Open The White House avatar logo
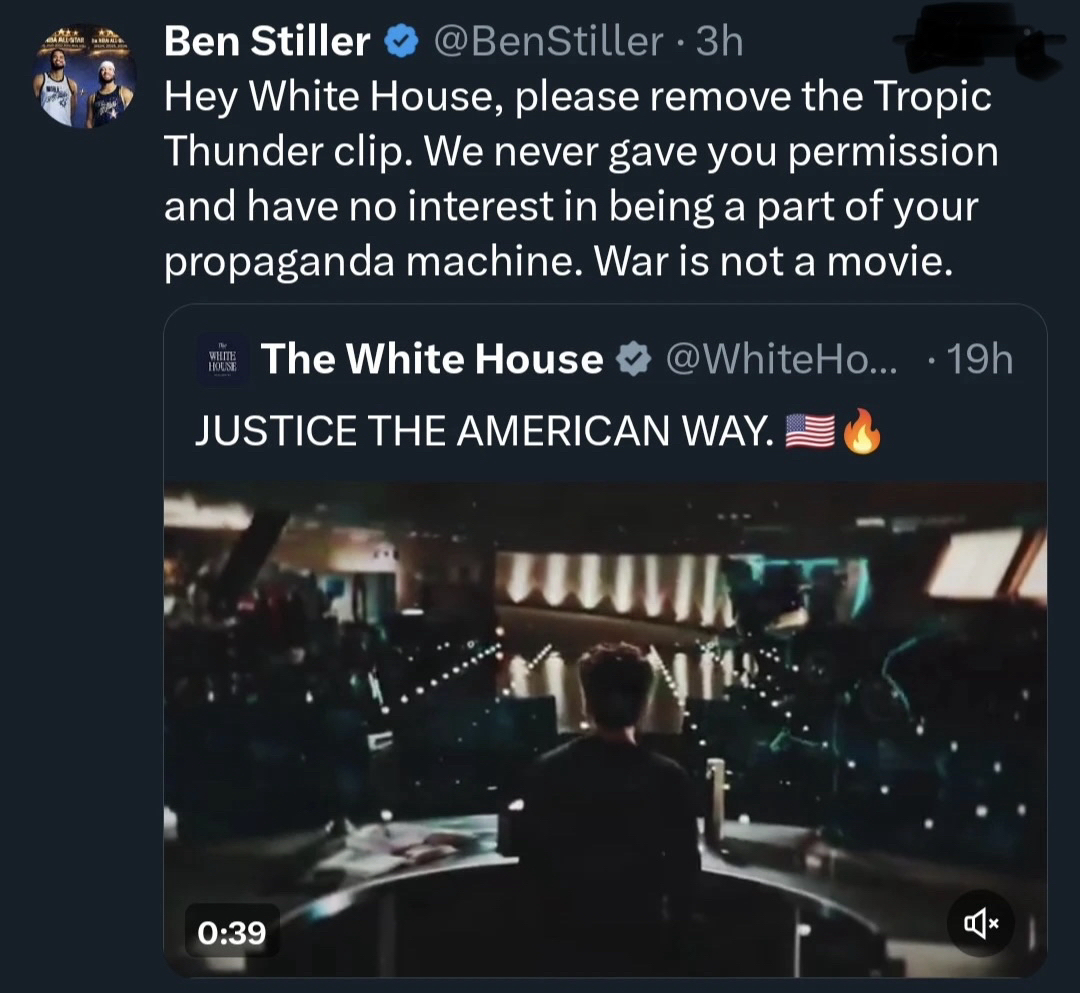Viewport: 1080px width, 993px height. (x=221, y=359)
